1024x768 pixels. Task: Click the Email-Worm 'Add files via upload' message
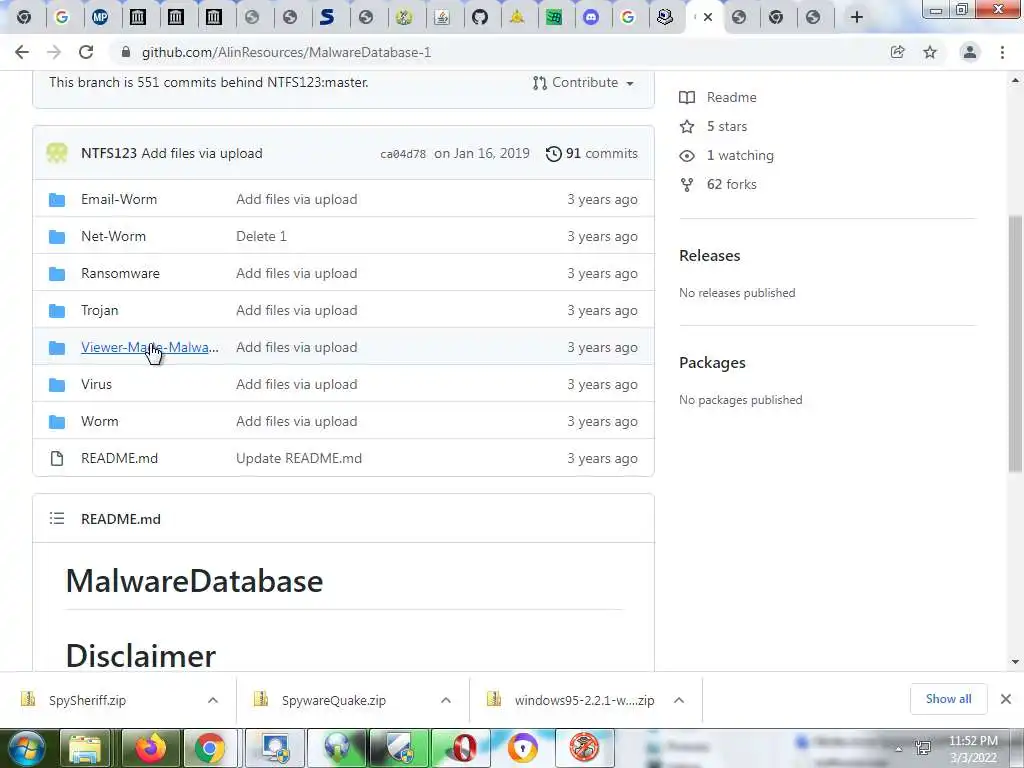[x=296, y=199]
